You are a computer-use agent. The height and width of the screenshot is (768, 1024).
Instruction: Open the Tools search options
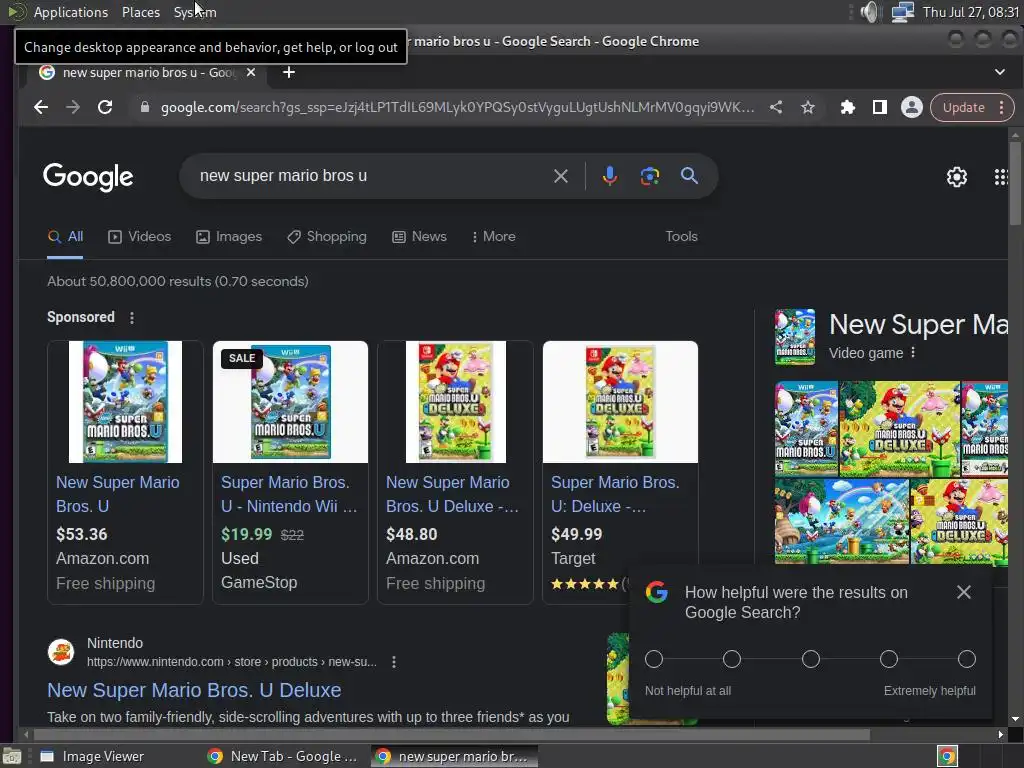tap(681, 236)
